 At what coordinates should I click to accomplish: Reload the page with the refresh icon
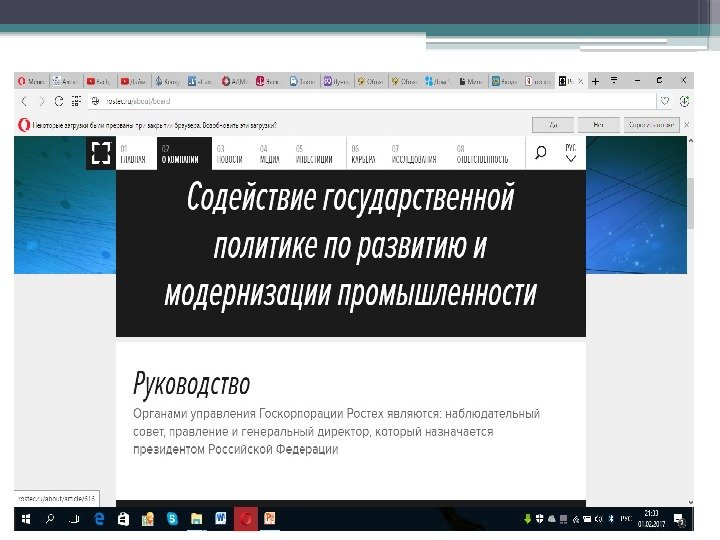point(59,101)
